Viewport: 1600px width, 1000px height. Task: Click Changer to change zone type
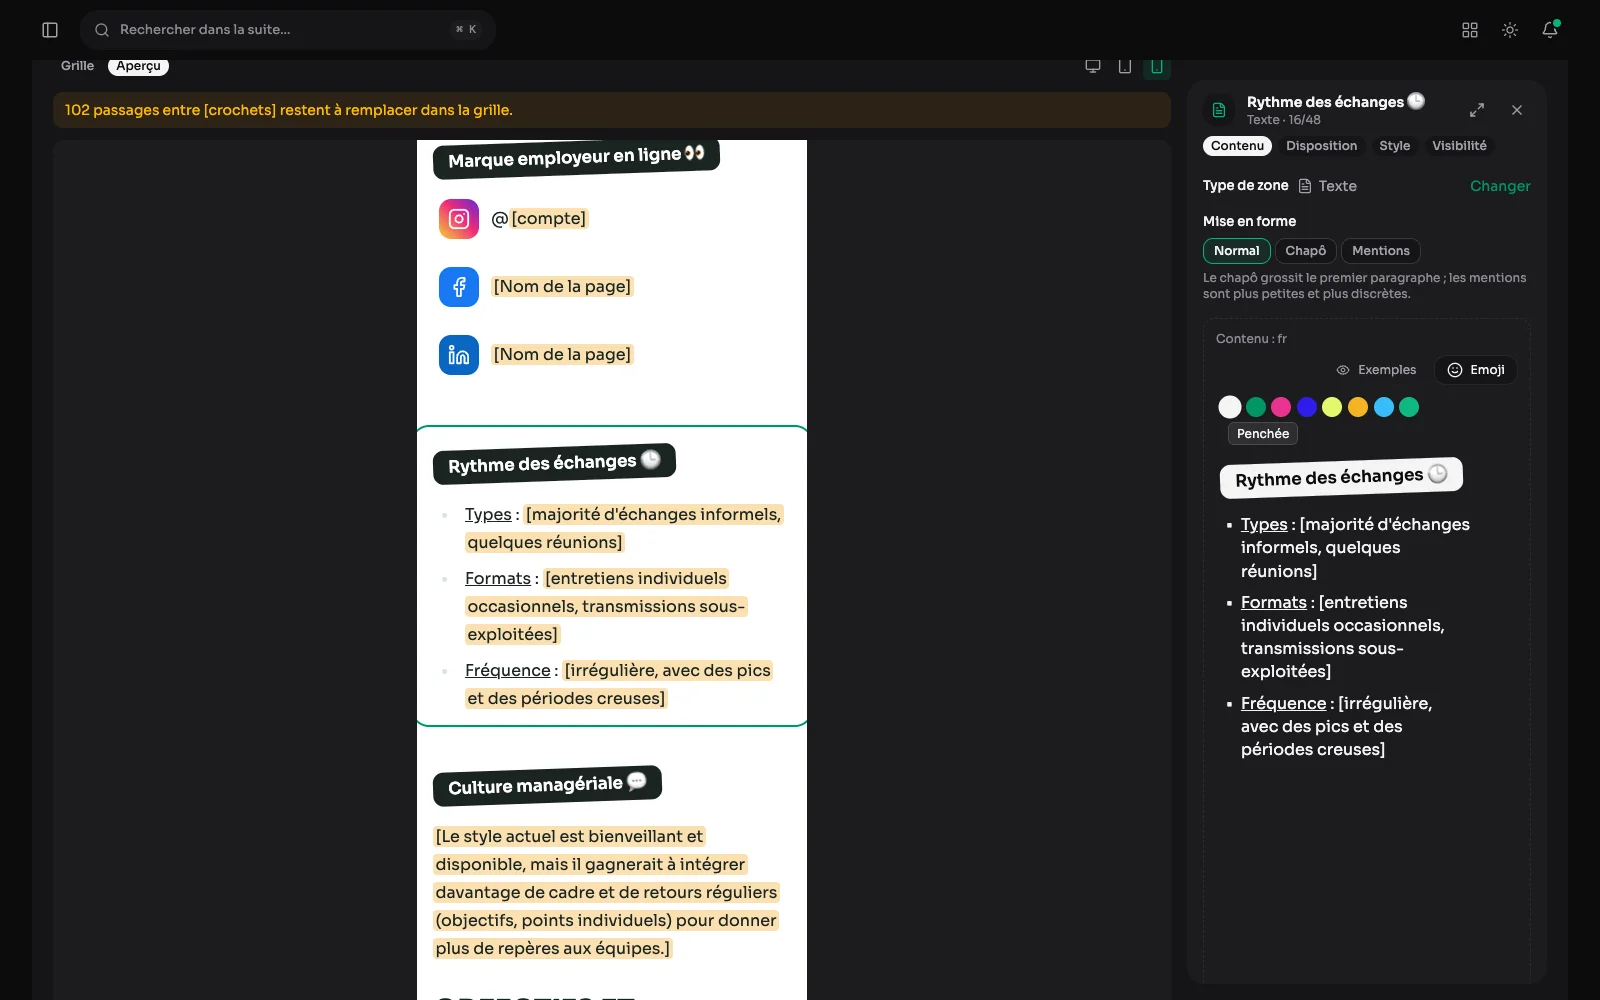pyautogui.click(x=1500, y=186)
